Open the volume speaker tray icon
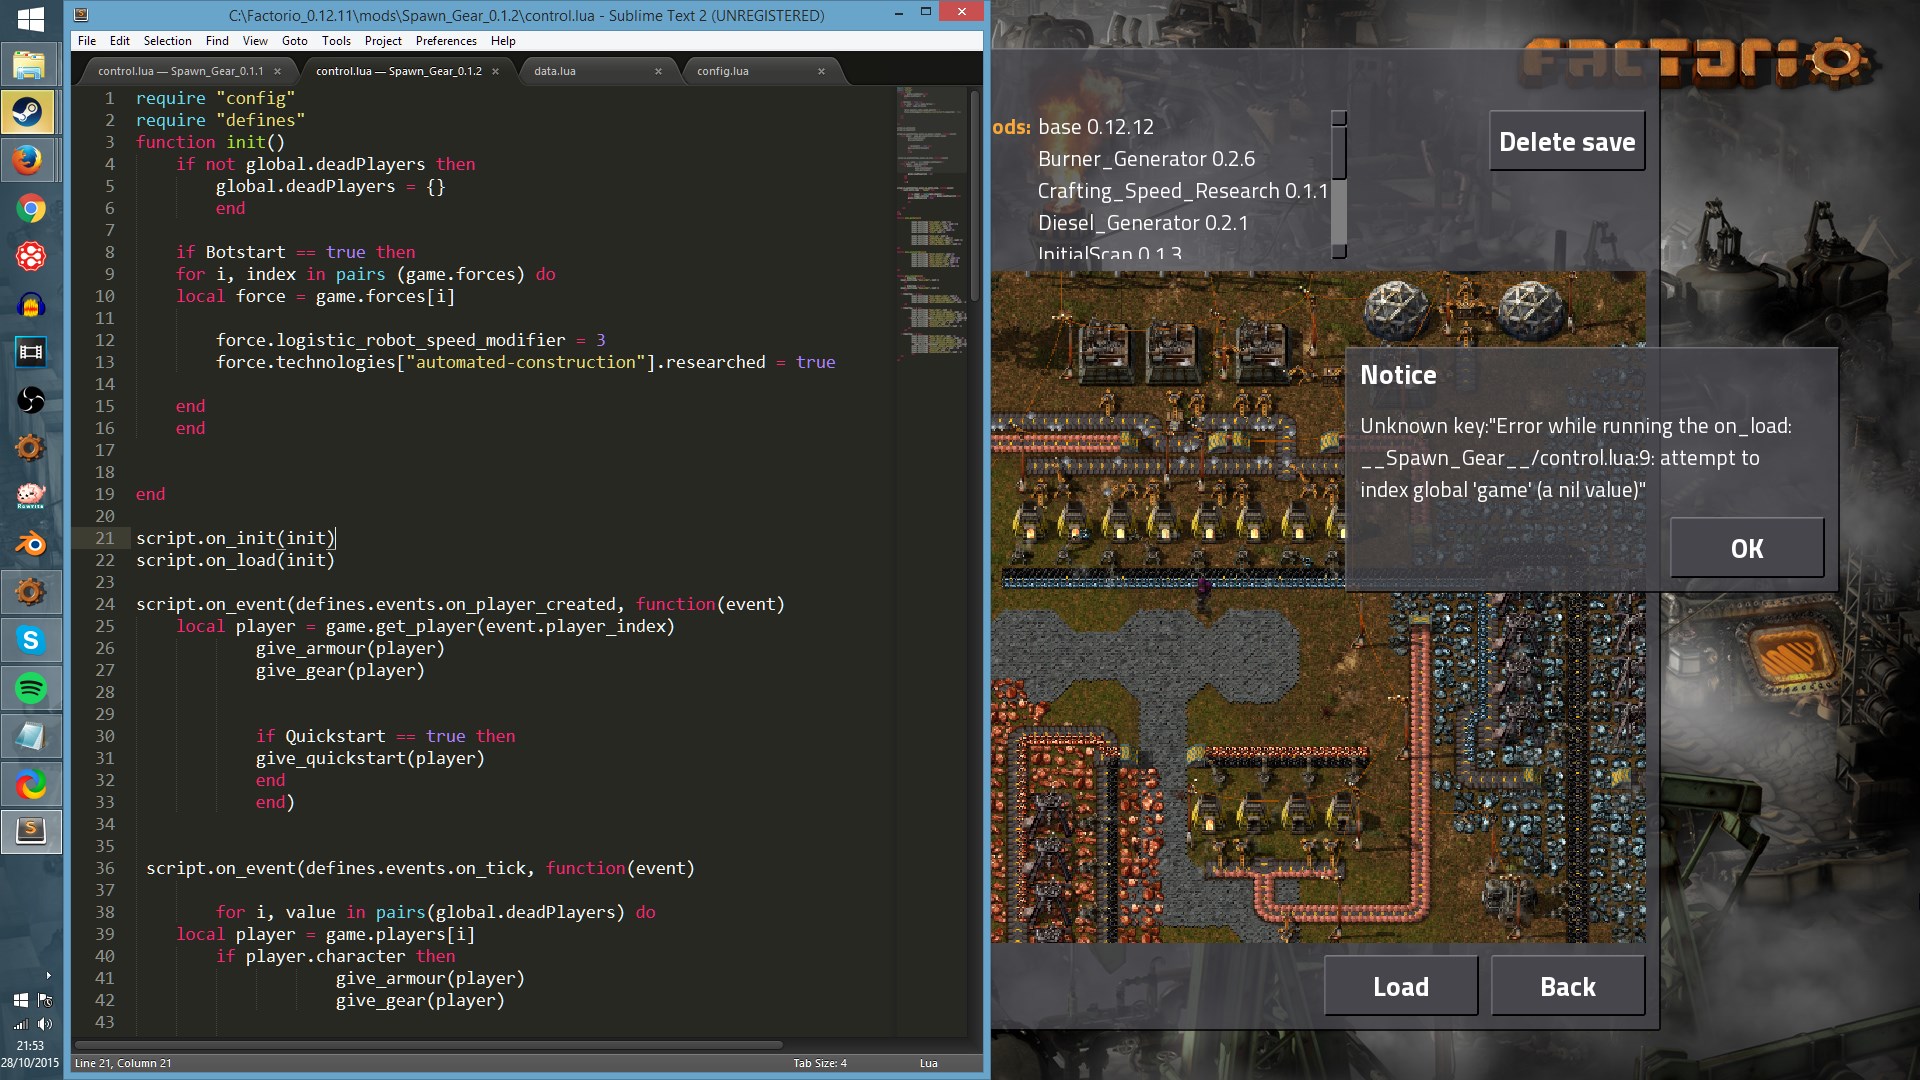The image size is (1920, 1080). (x=45, y=1024)
